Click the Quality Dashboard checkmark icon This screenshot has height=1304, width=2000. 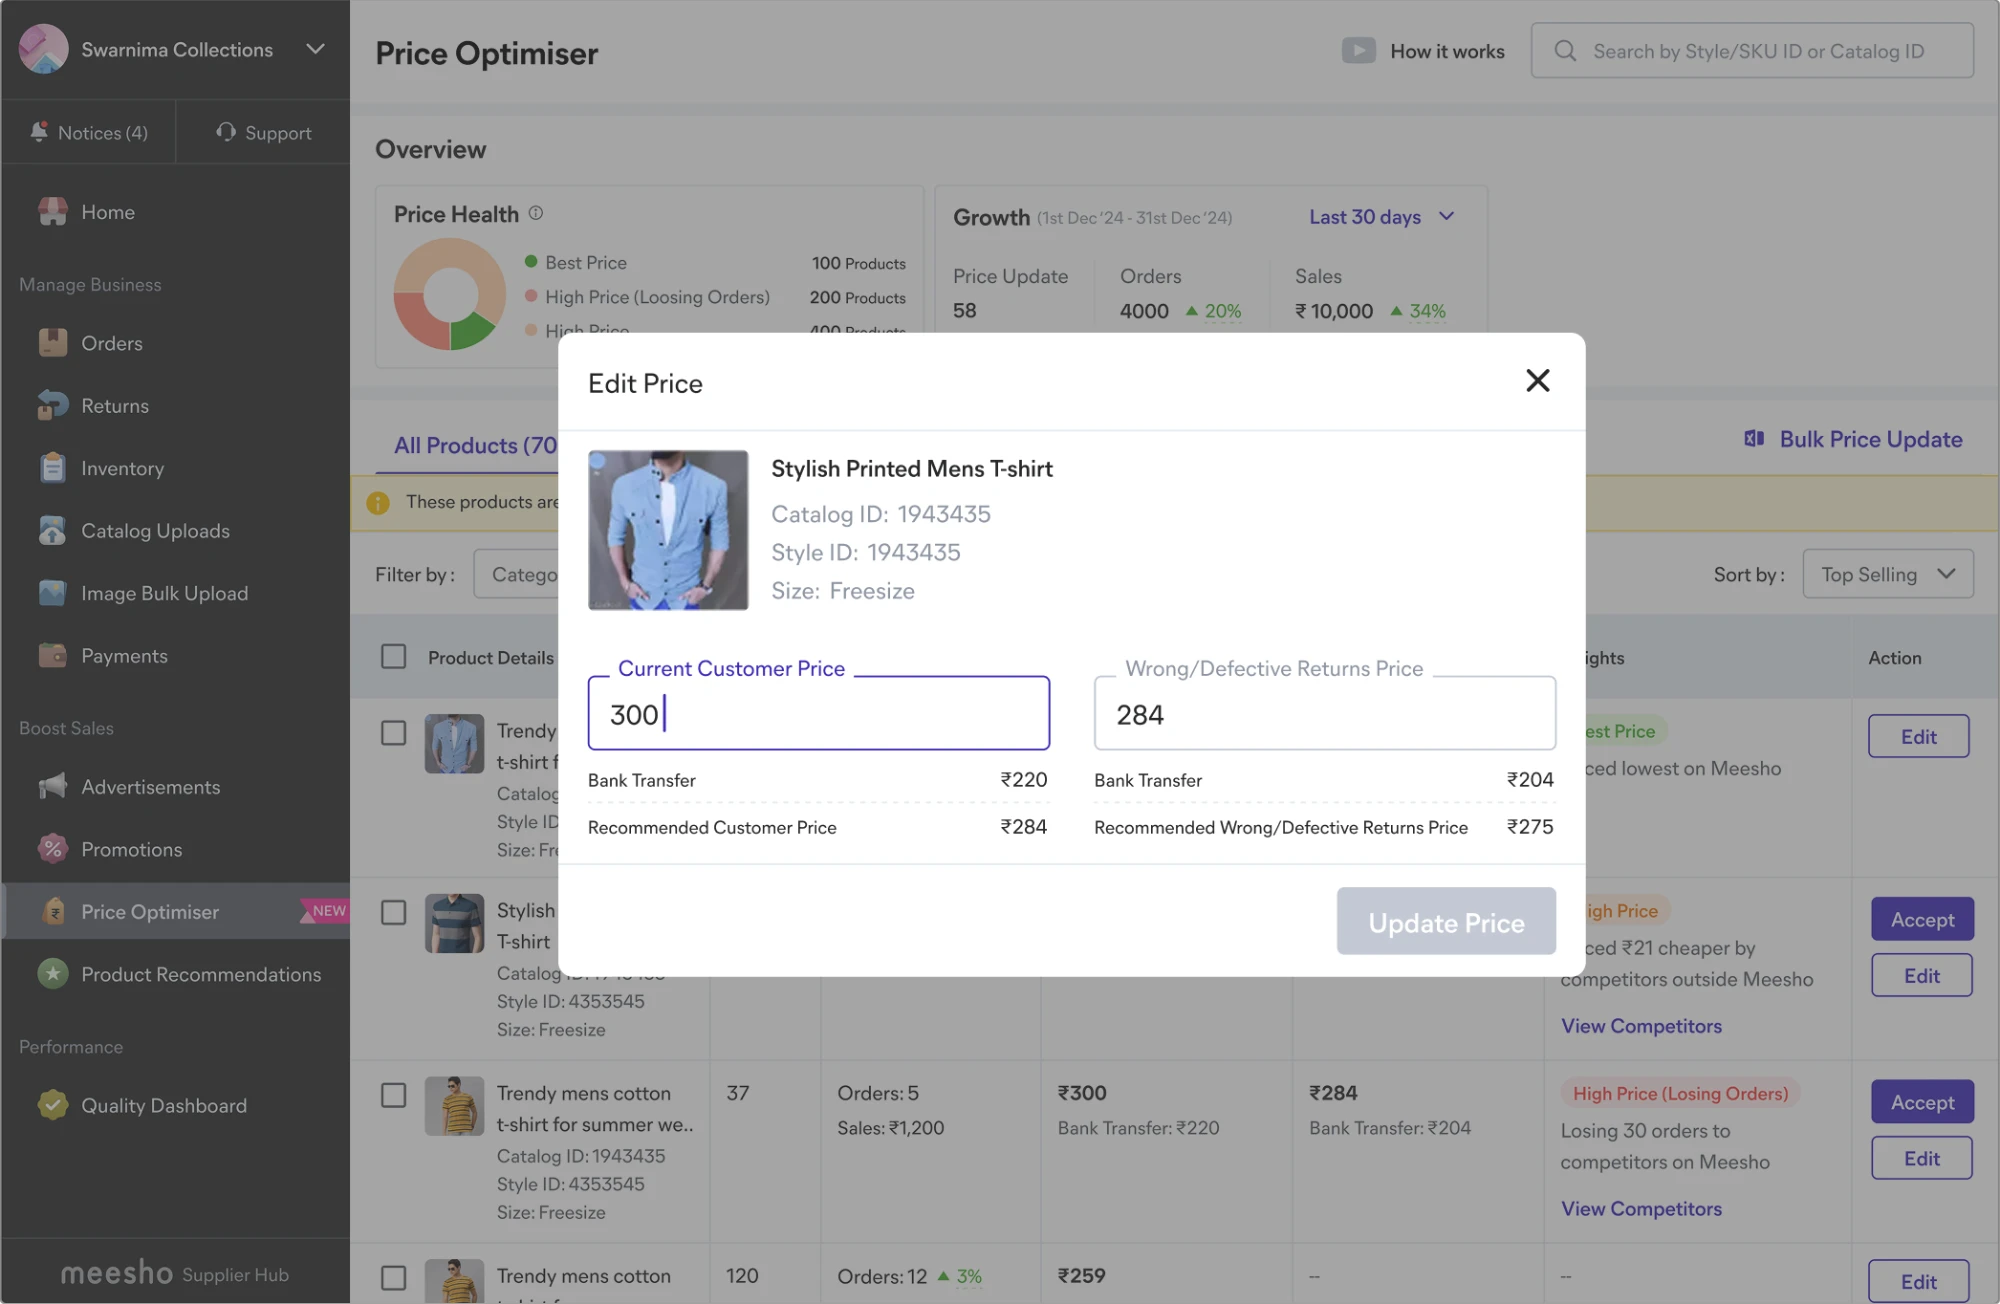[x=52, y=1105]
